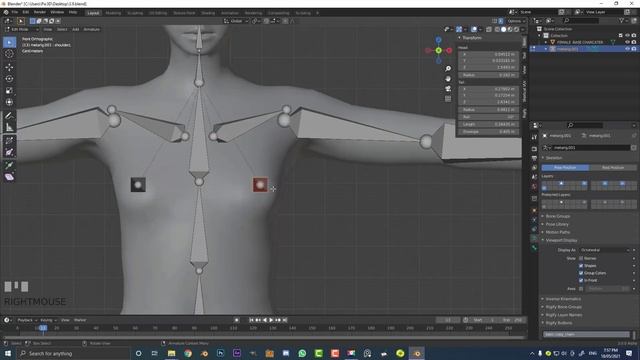
Task: Toggle visibility eye of metarig.001
Action: (627, 49)
